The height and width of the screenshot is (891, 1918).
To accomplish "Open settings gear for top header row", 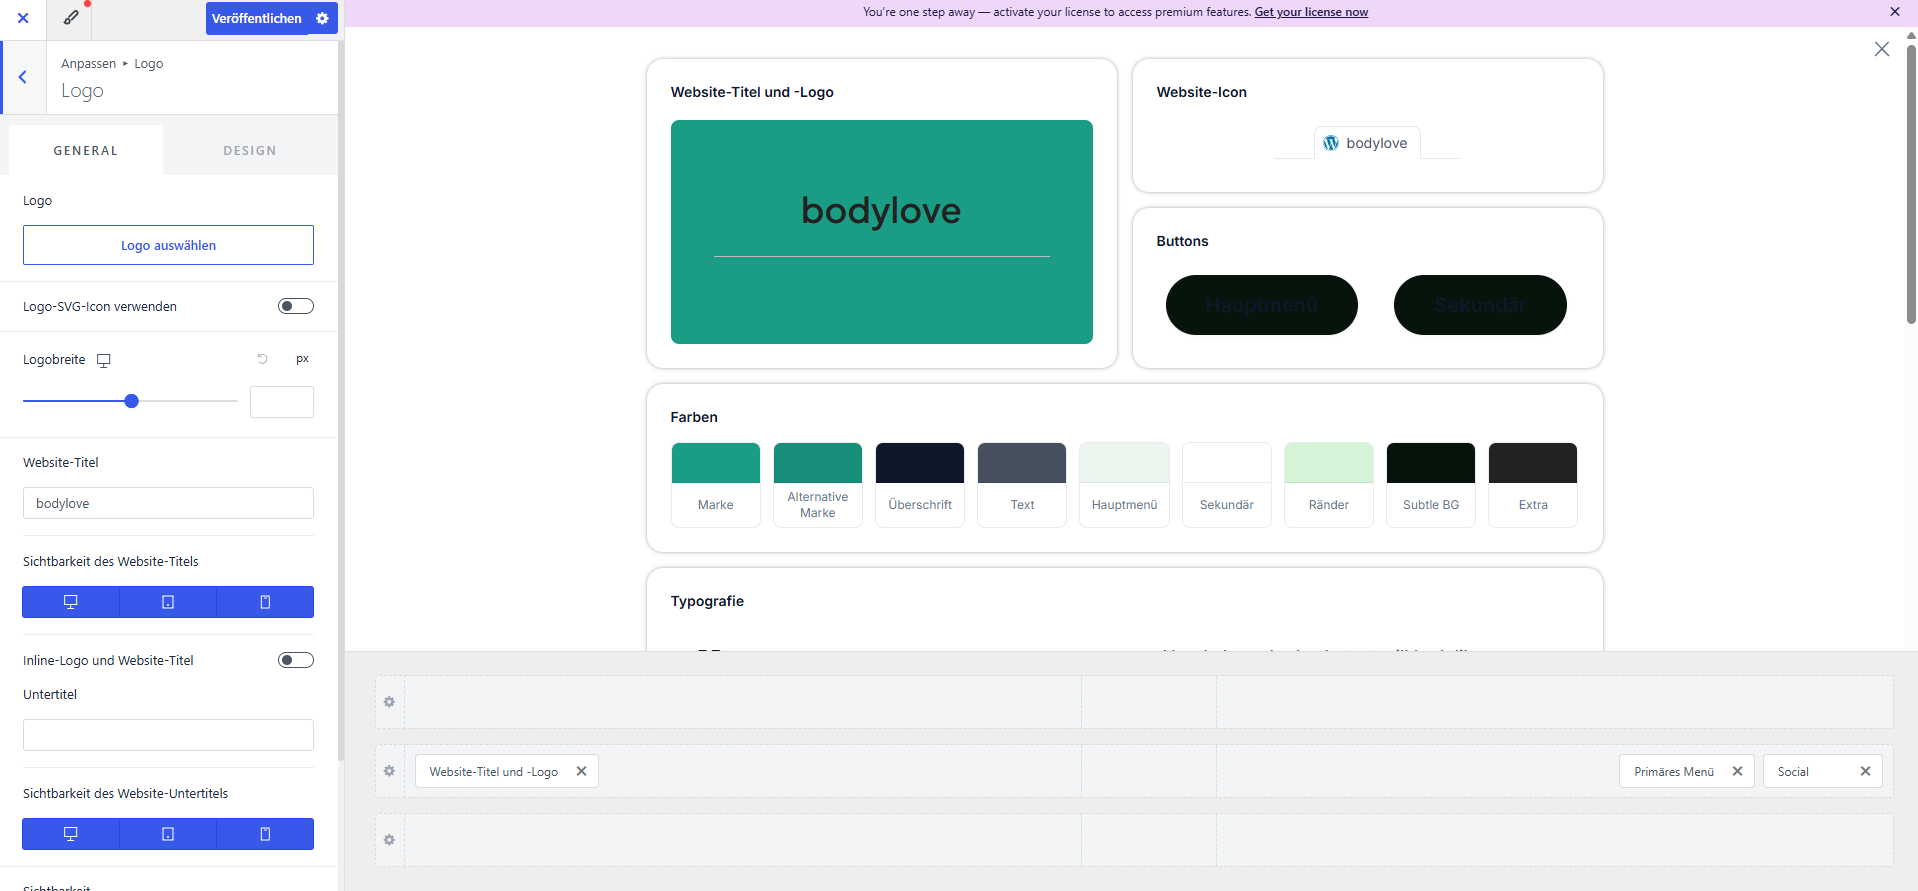I will coord(389,702).
